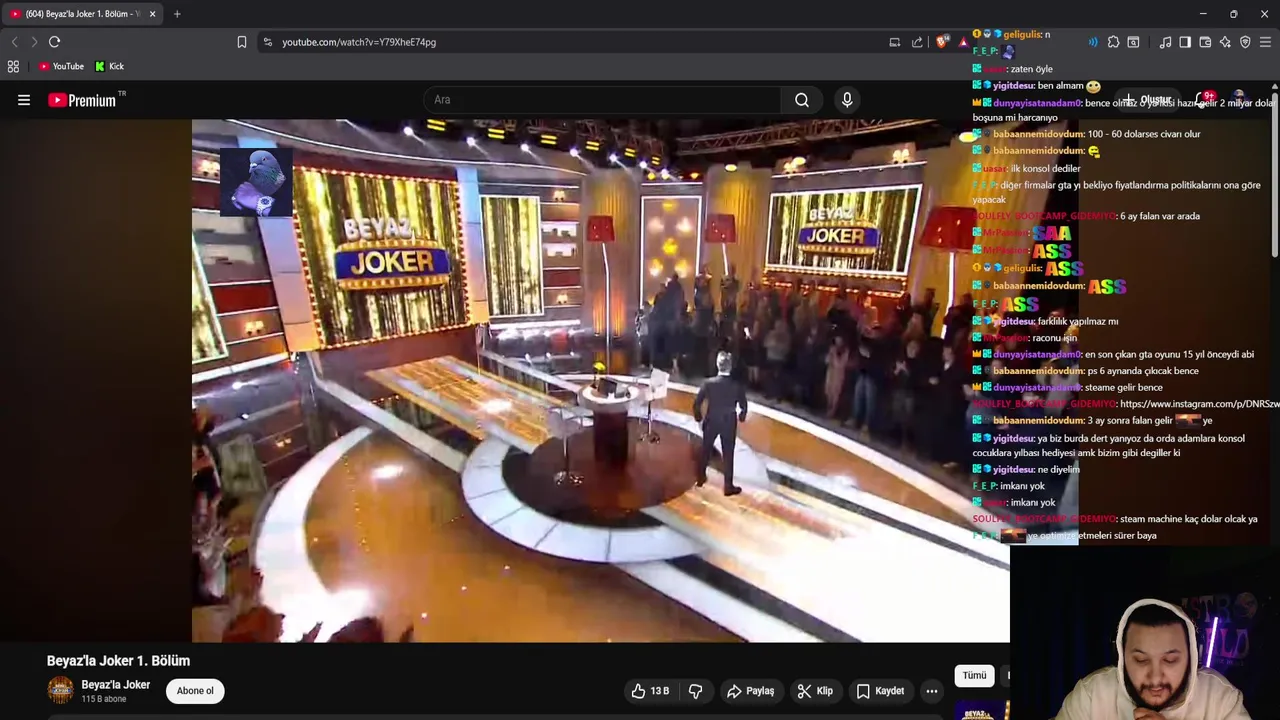
Task: Click the instagram.com link in chat
Action: pos(1200,404)
